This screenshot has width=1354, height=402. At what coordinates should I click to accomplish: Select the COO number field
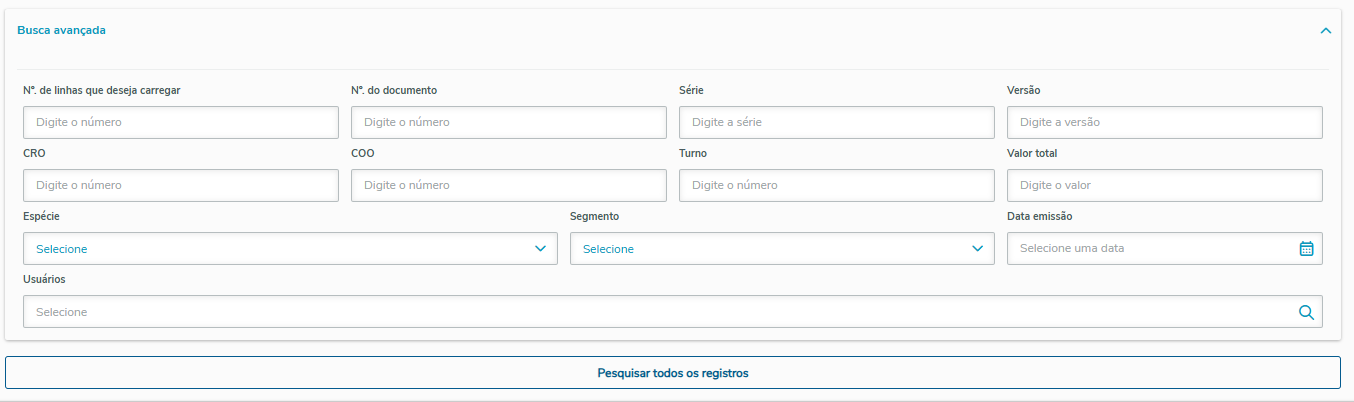(x=509, y=185)
